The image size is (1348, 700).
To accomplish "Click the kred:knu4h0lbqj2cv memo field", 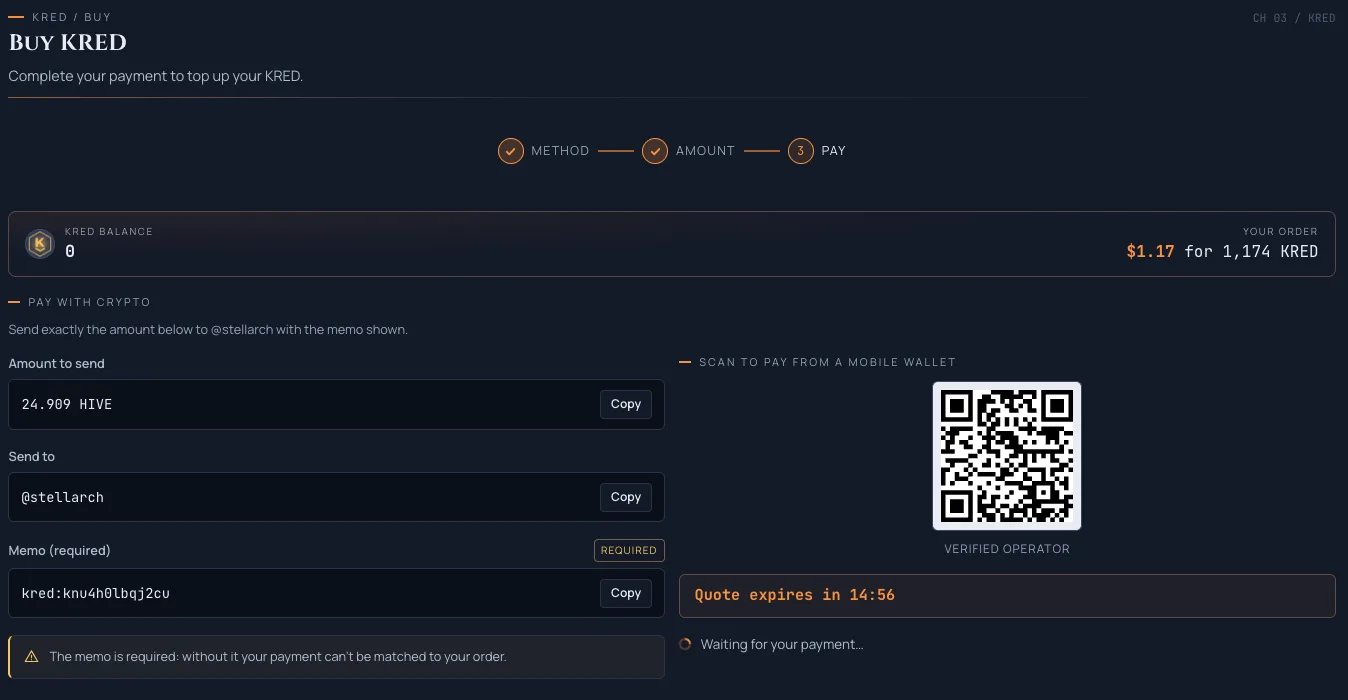I will coord(336,593).
